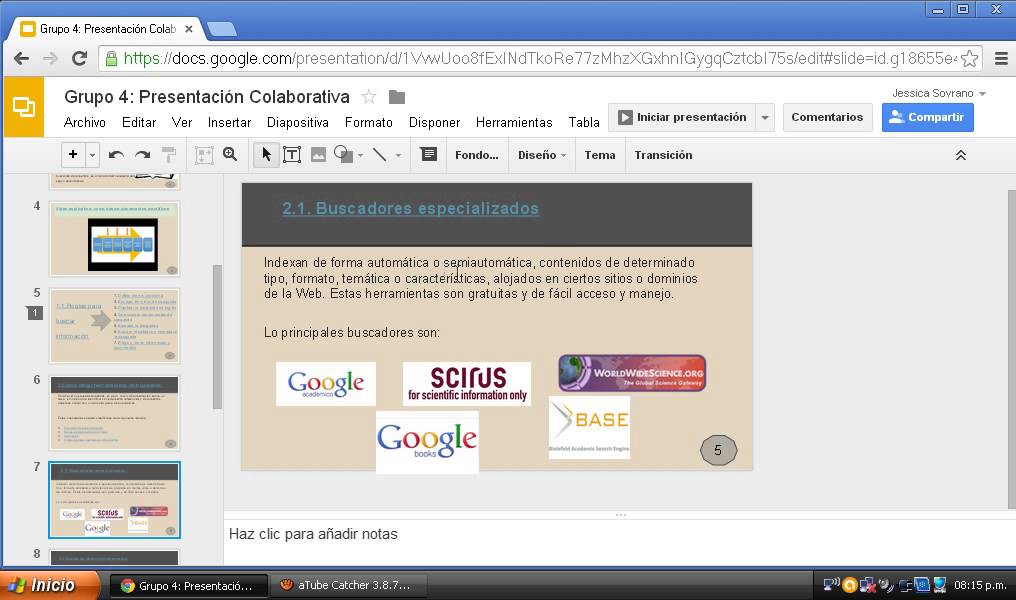Click the comment badge on slide 5
Screen dimensions: 1016x600
click(35, 313)
